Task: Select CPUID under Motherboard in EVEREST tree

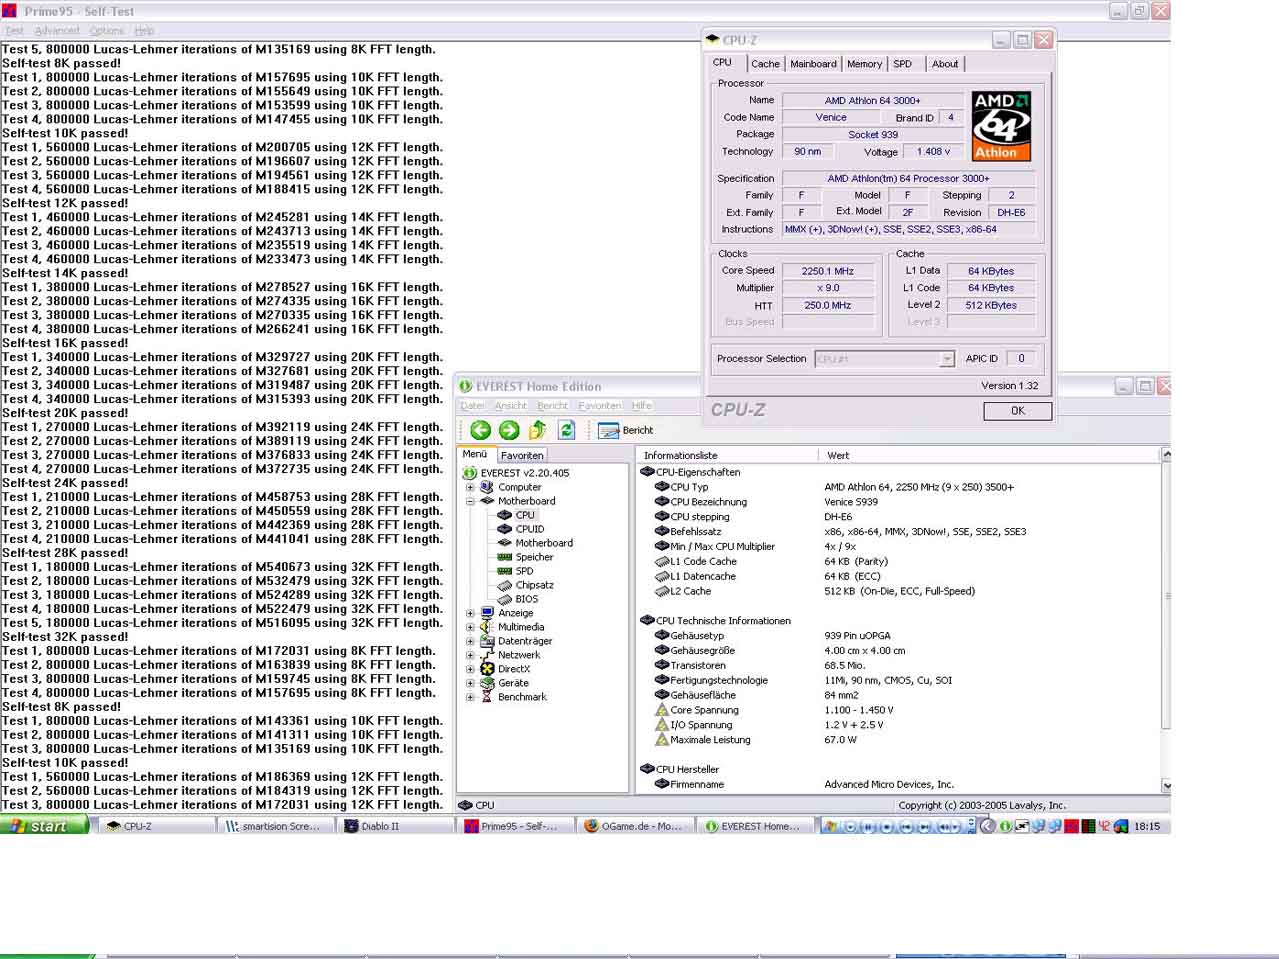Action: click(x=529, y=529)
